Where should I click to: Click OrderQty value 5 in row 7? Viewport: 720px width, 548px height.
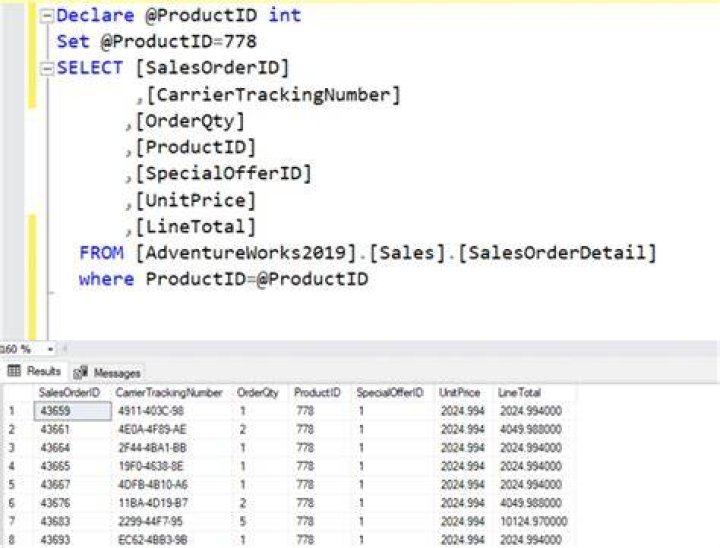(x=242, y=521)
